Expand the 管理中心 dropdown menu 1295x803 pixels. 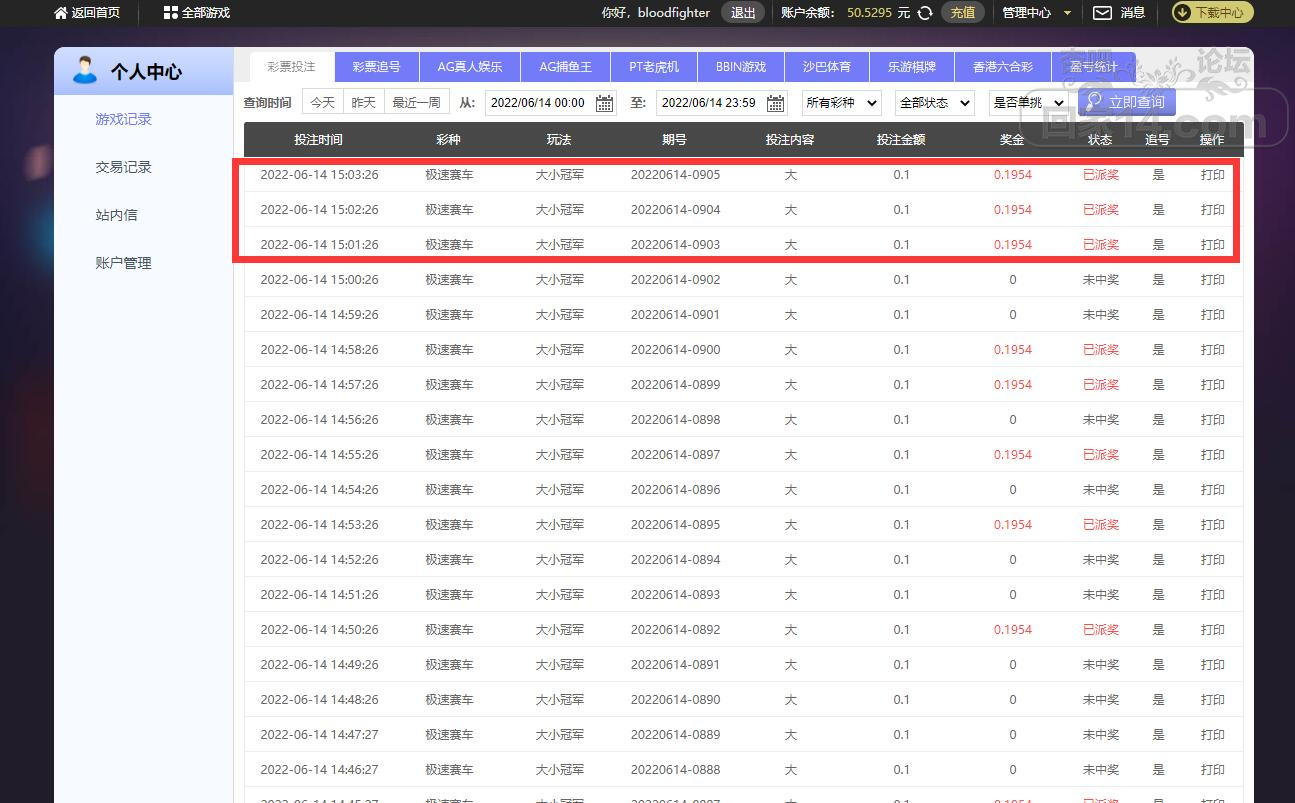pos(1036,13)
